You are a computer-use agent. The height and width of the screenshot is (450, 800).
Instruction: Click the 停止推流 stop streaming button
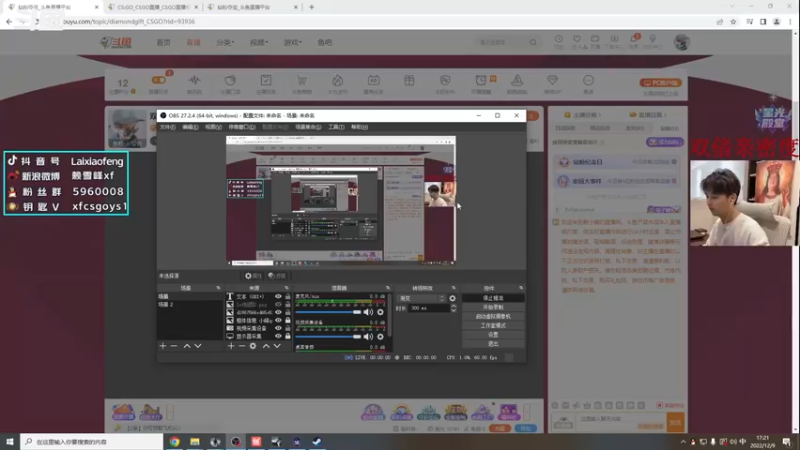(493, 298)
